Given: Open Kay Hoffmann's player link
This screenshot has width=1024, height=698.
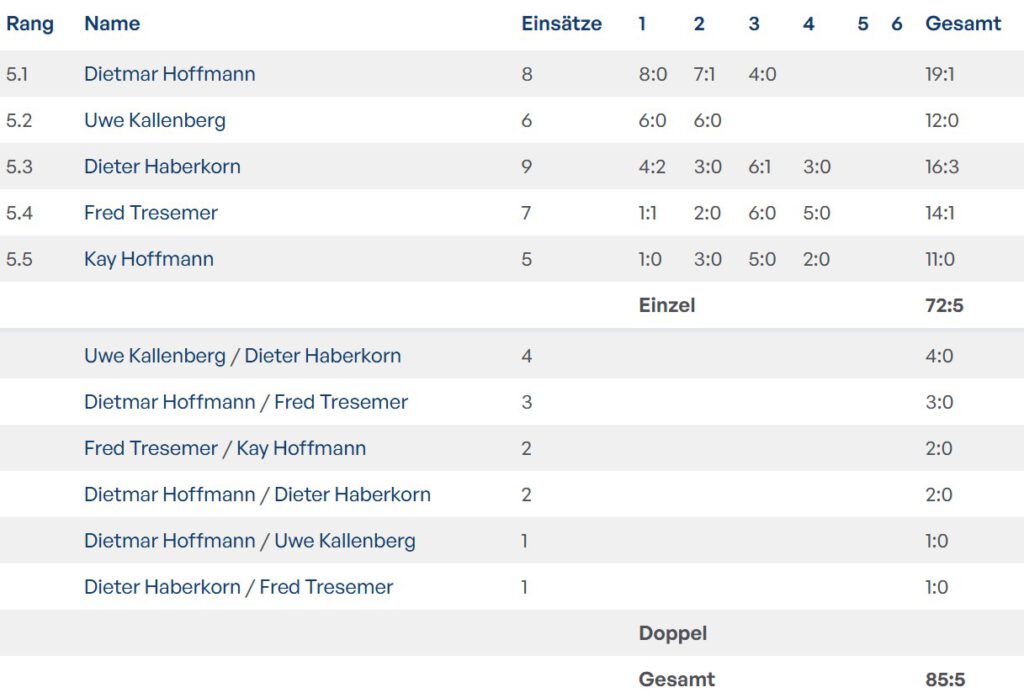Looking at the screenshot, I should [x=148, y=259].
